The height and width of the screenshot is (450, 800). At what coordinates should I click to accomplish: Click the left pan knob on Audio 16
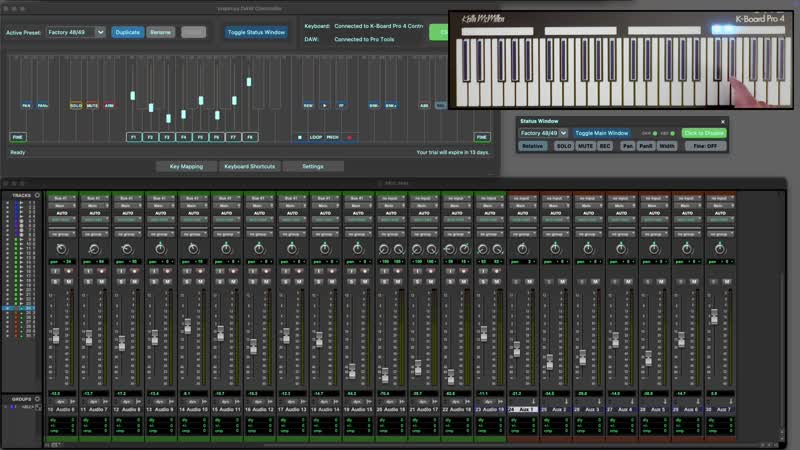tap(384, 249)
